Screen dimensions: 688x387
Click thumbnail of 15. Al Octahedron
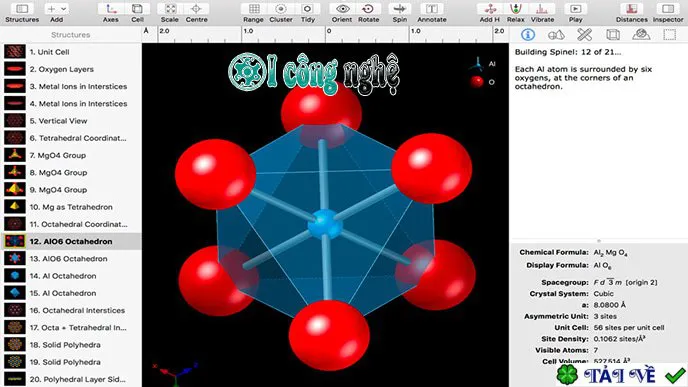point(15,293)
